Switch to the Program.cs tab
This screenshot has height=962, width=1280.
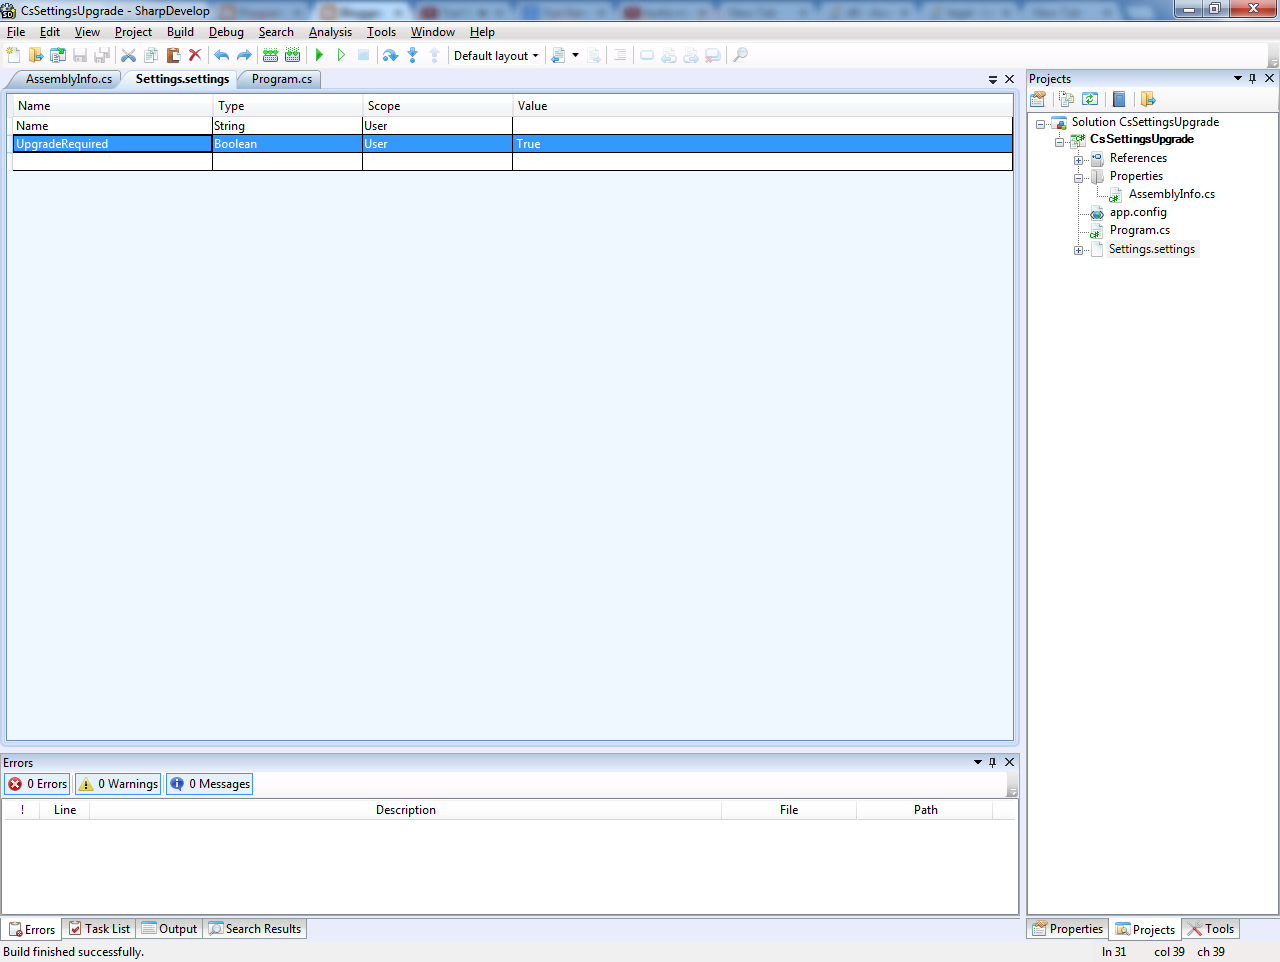pos(278,79)
